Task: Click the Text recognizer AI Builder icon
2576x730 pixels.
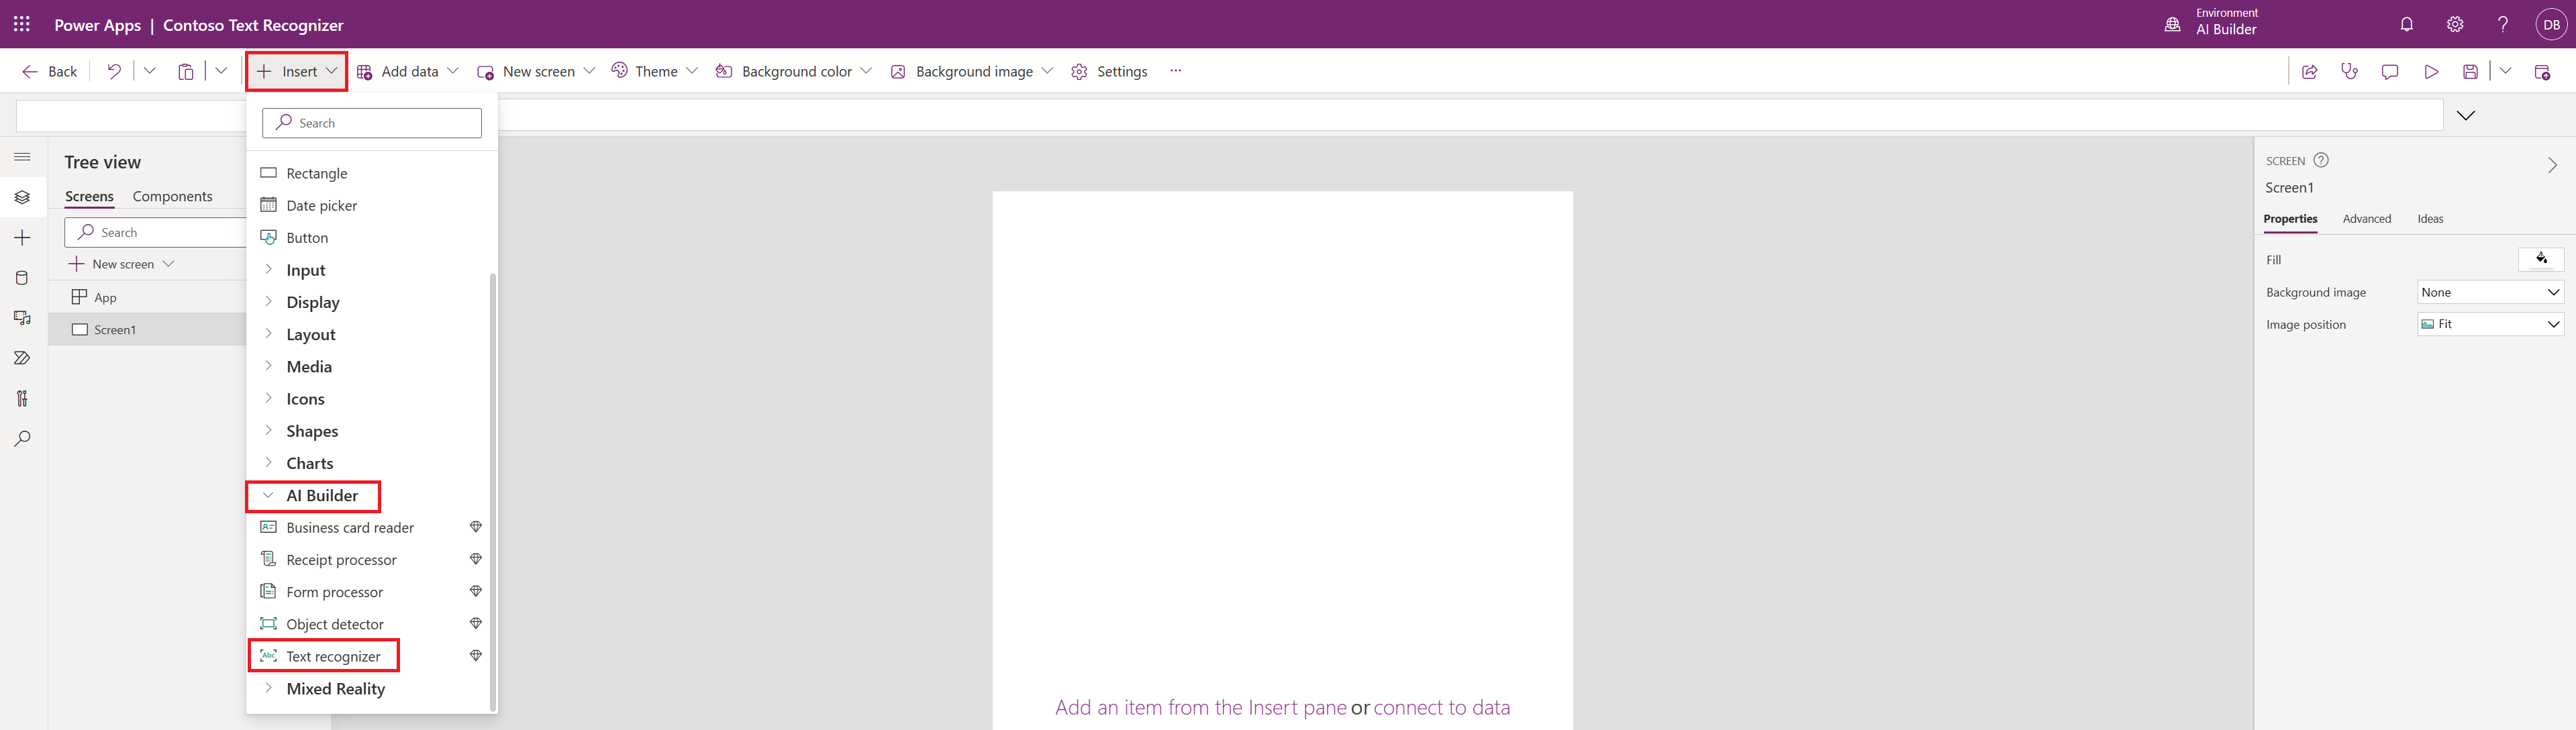Action: click(266, 656)
